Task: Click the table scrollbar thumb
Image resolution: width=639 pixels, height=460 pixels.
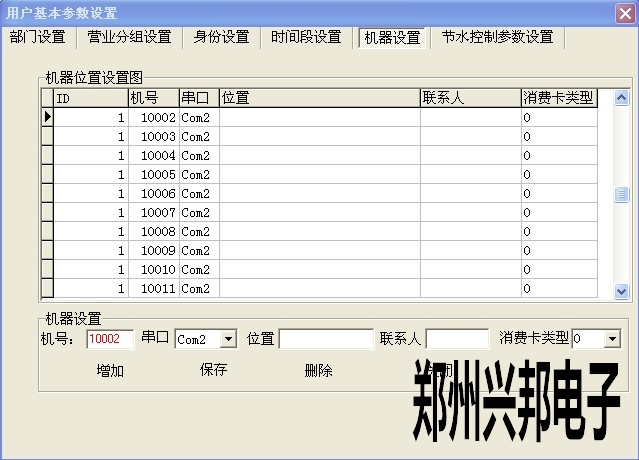Action: (x=621, y=194)
